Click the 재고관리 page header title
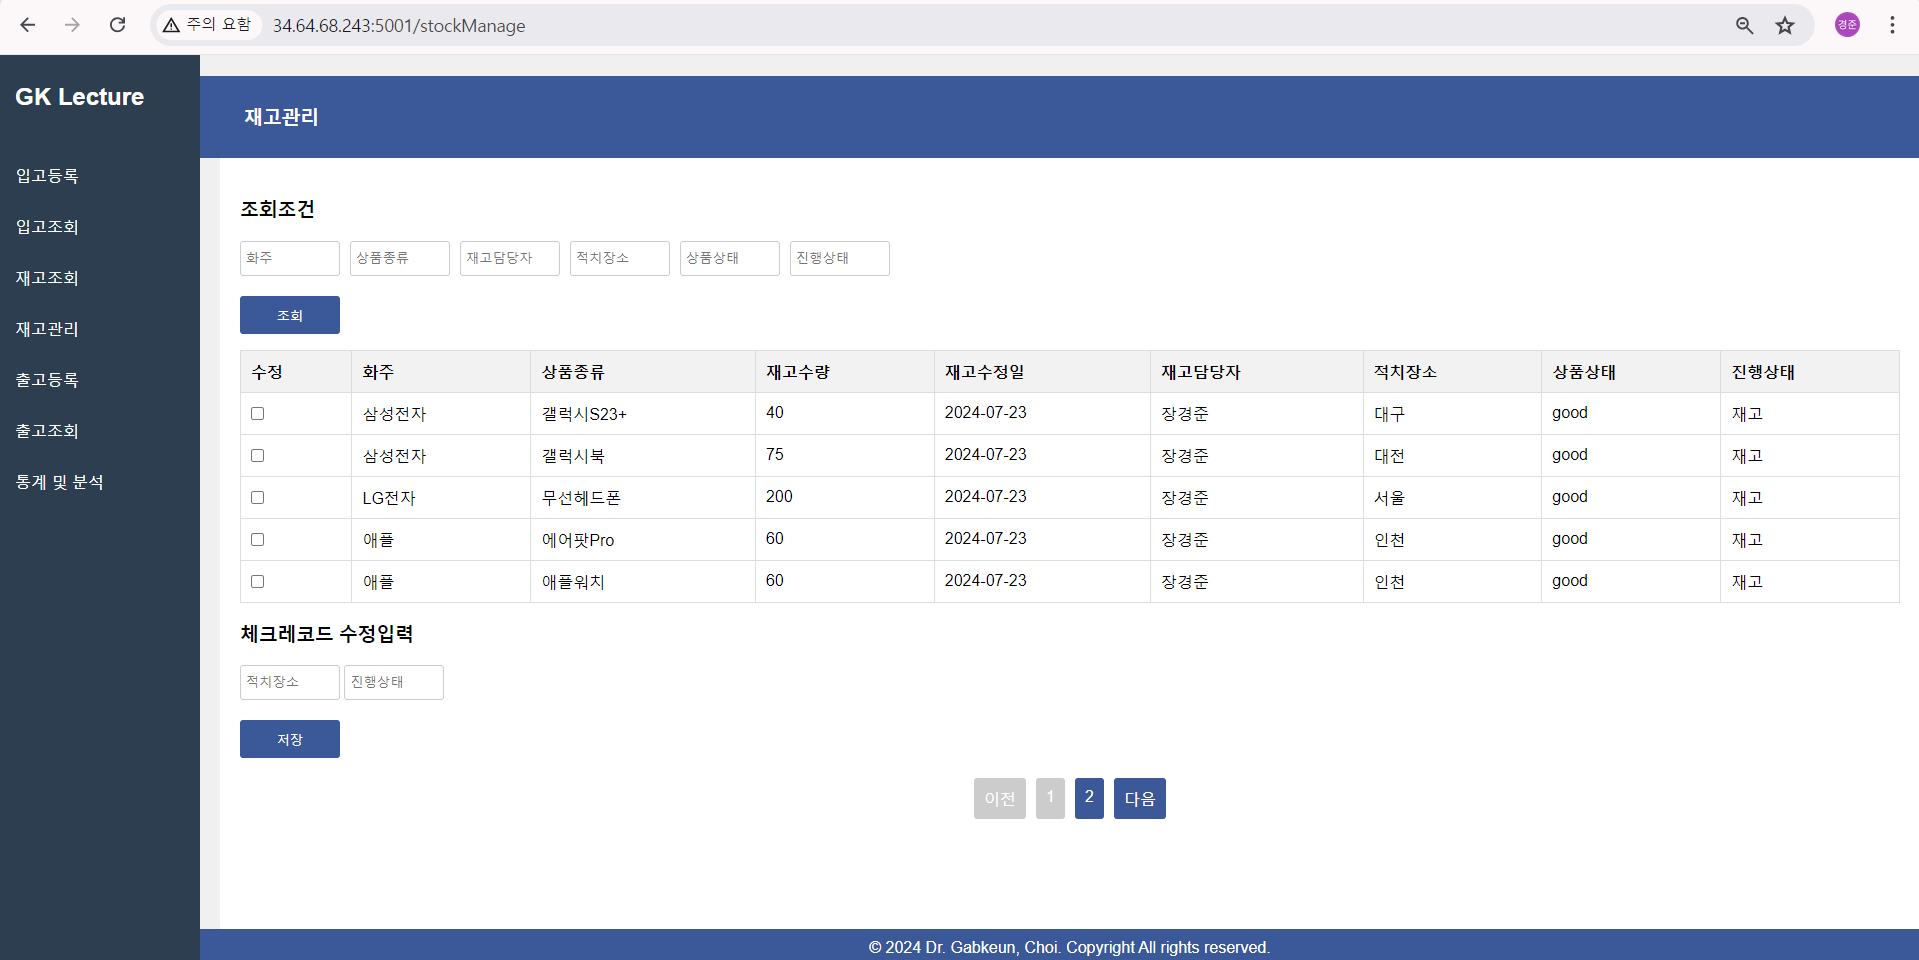This screenshot has height=960, width=1919. (281, 117)
